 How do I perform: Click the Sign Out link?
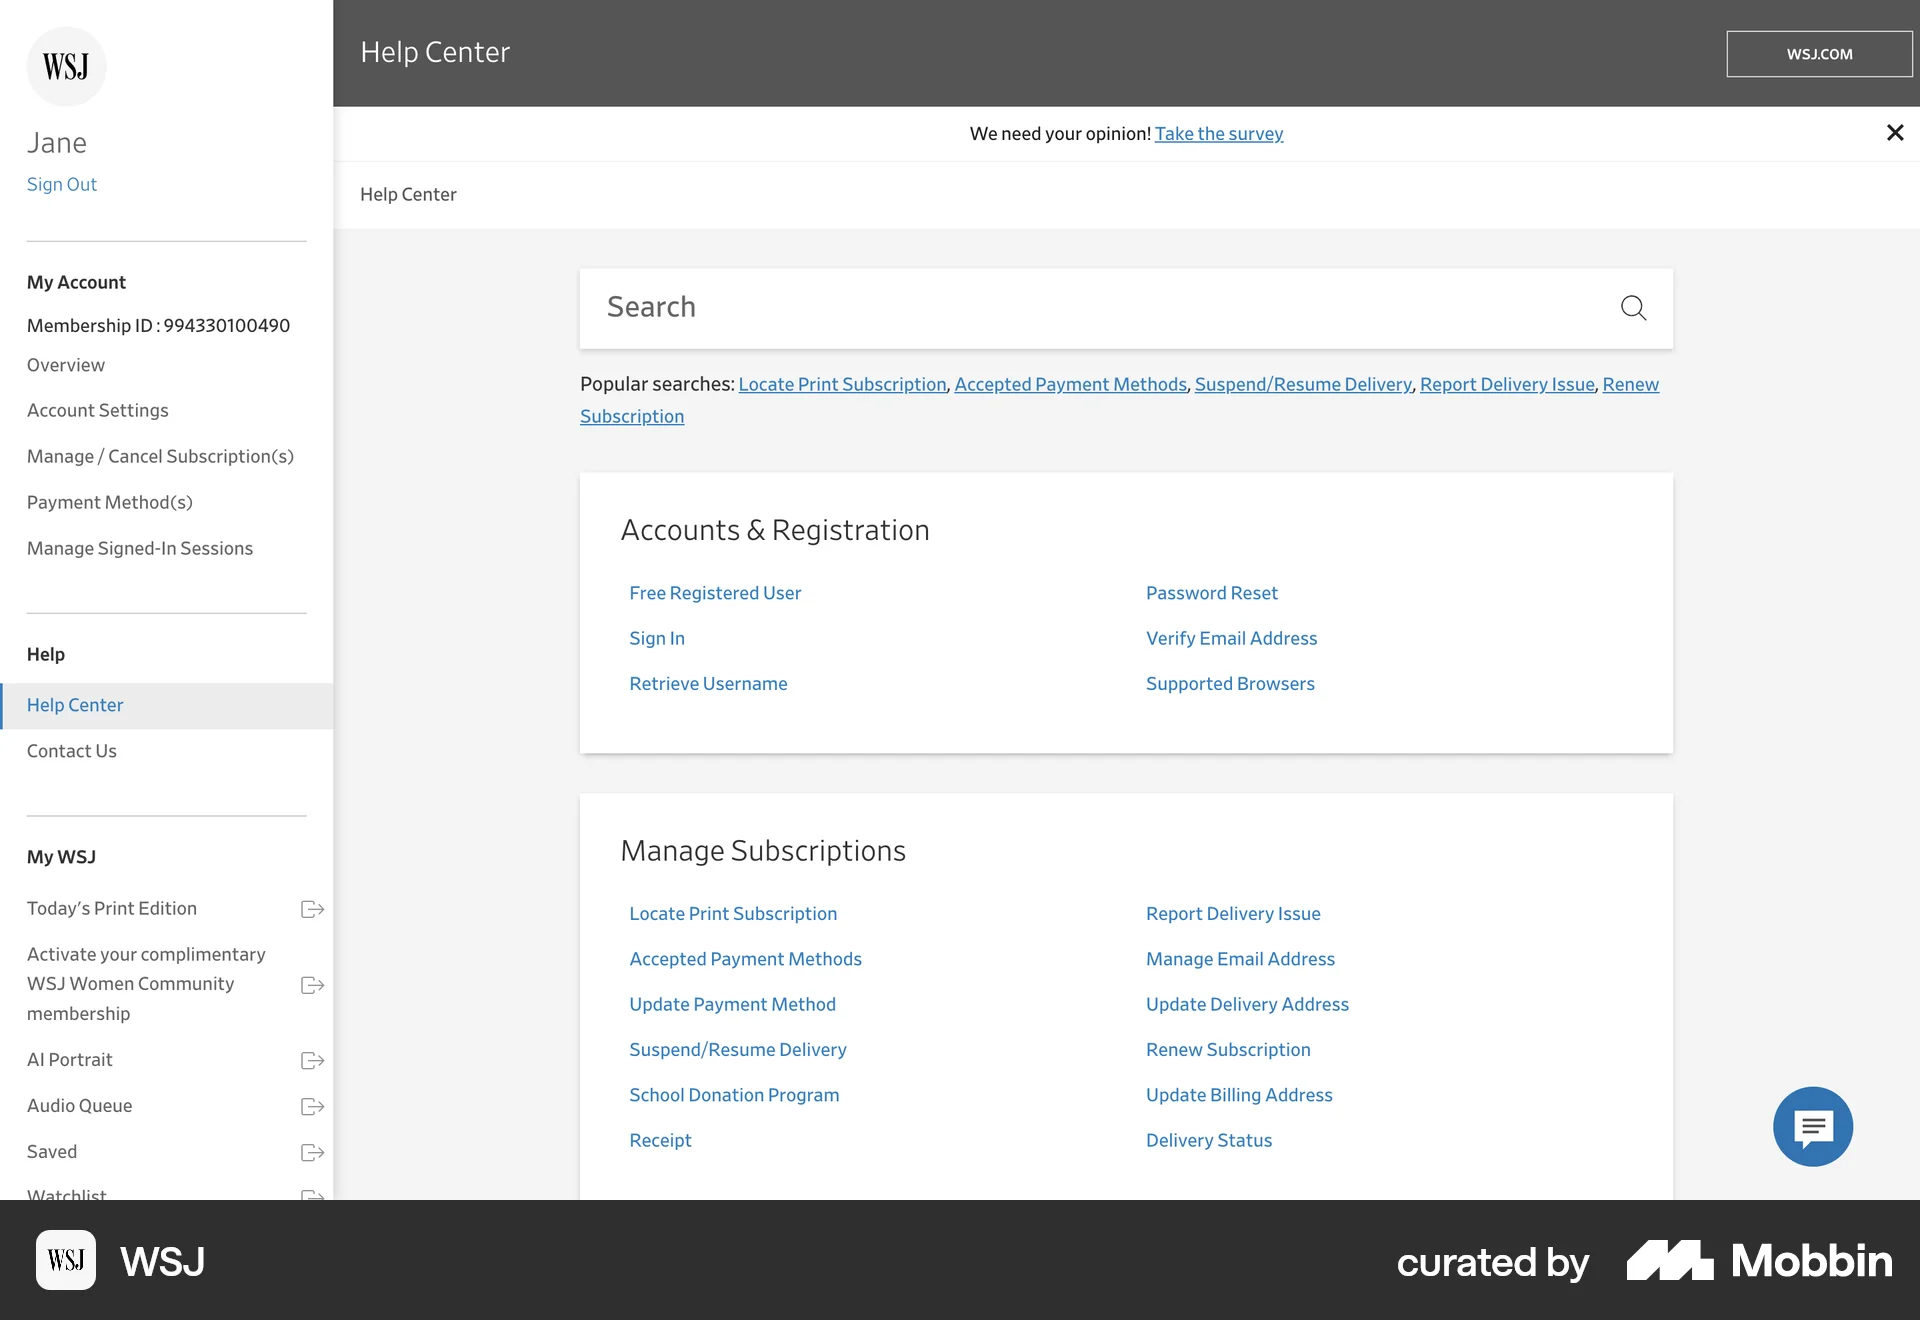[61, 184]
